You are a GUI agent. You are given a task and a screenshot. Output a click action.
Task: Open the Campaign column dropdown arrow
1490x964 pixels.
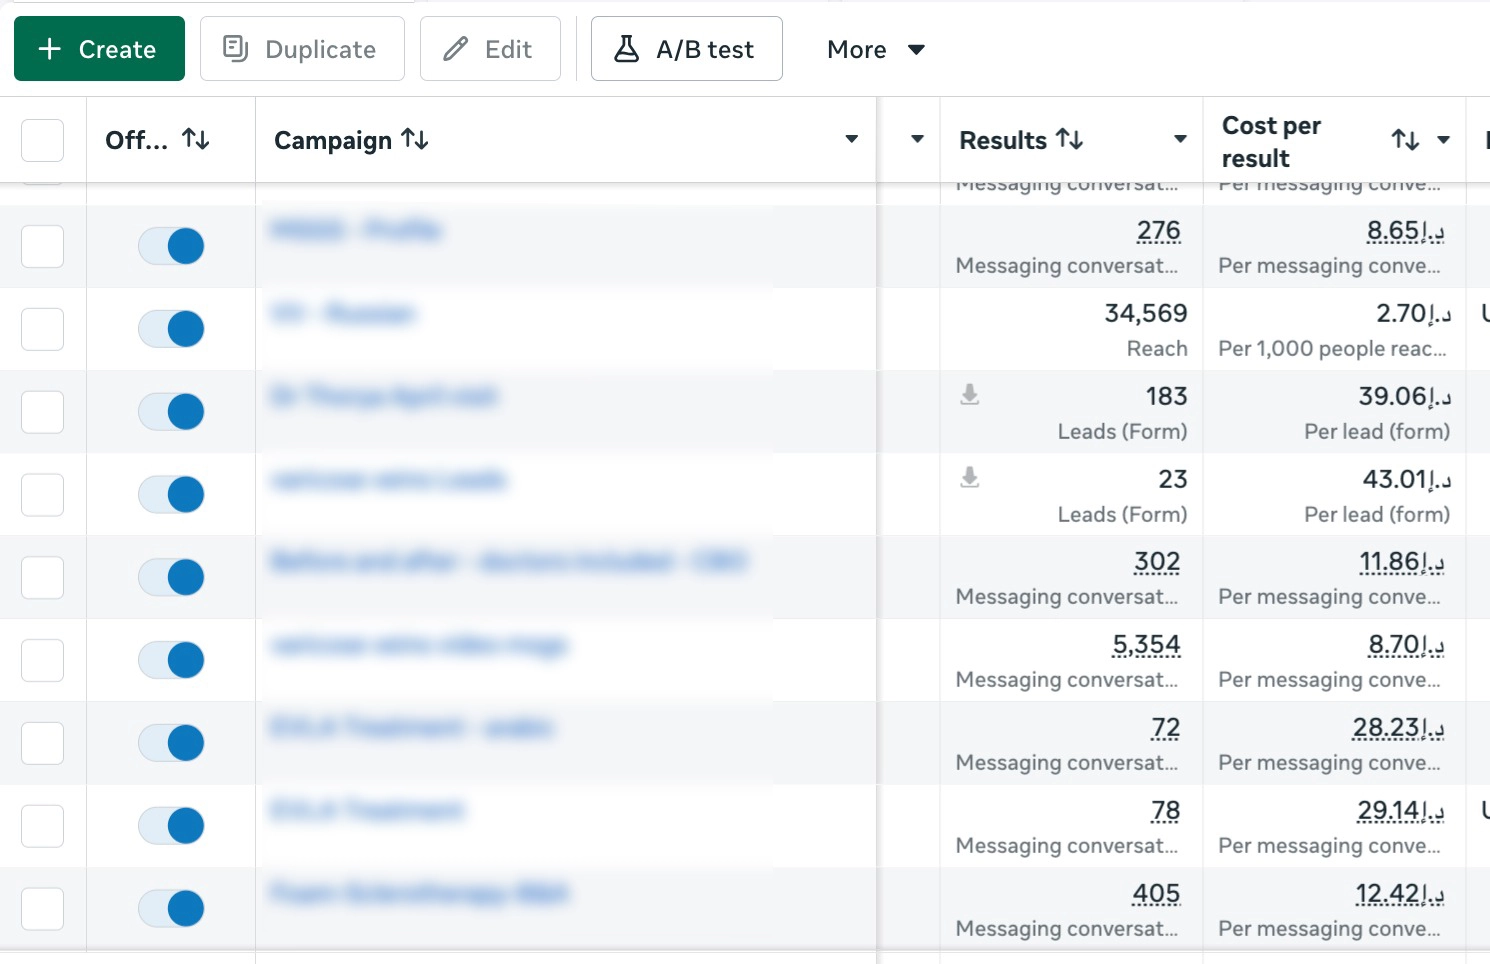(x=852, y=139)
